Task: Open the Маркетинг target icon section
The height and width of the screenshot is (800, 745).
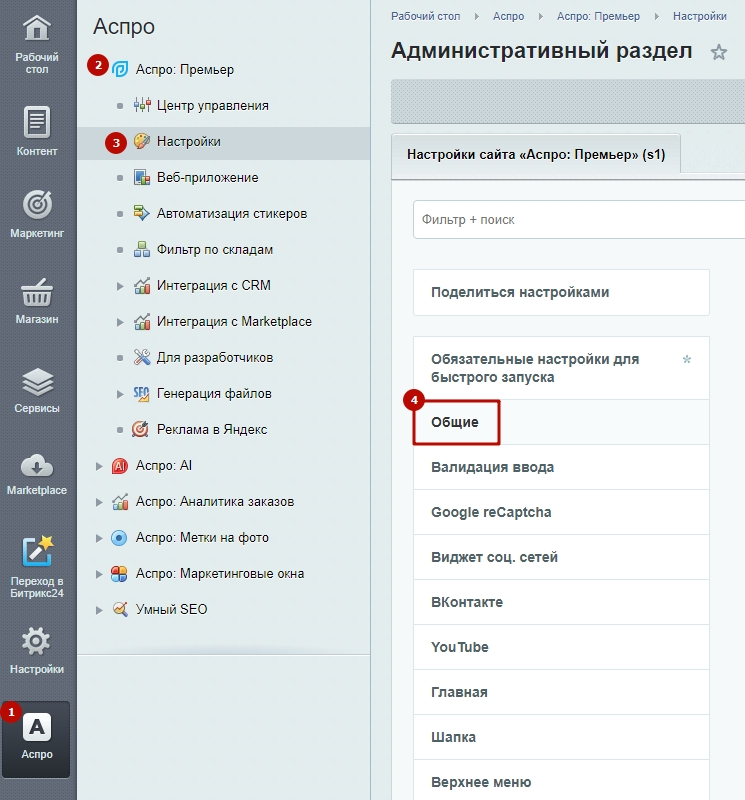Action: tap(37, 213)
